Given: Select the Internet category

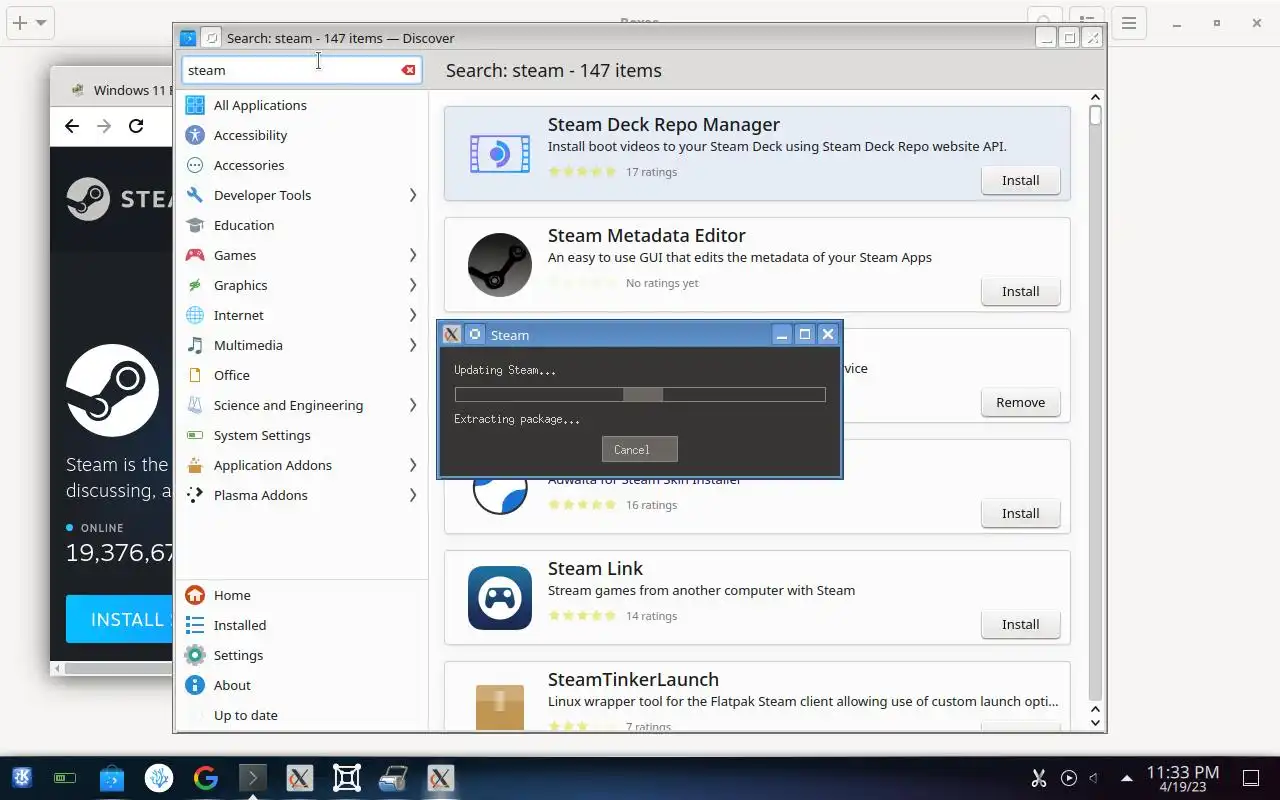Looking at the screenshot, I should coord(301,315).
